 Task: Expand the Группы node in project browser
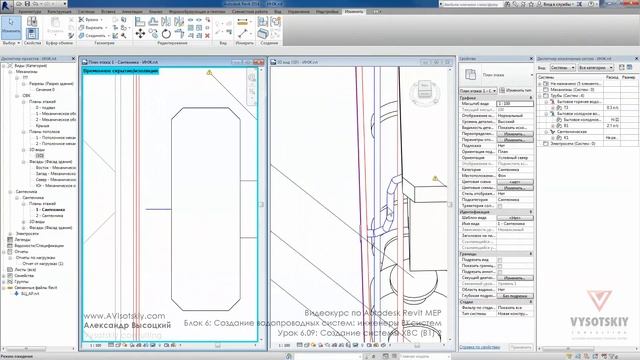point(4,282)
